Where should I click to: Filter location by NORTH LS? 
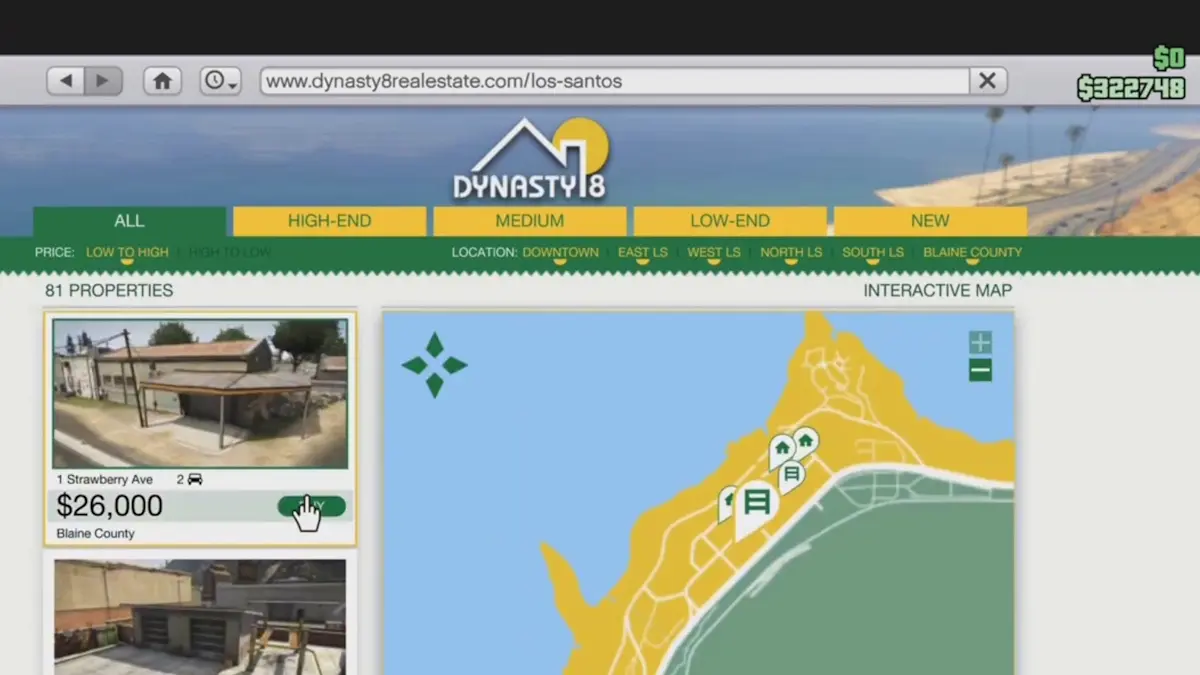click(x=792, y=252)
